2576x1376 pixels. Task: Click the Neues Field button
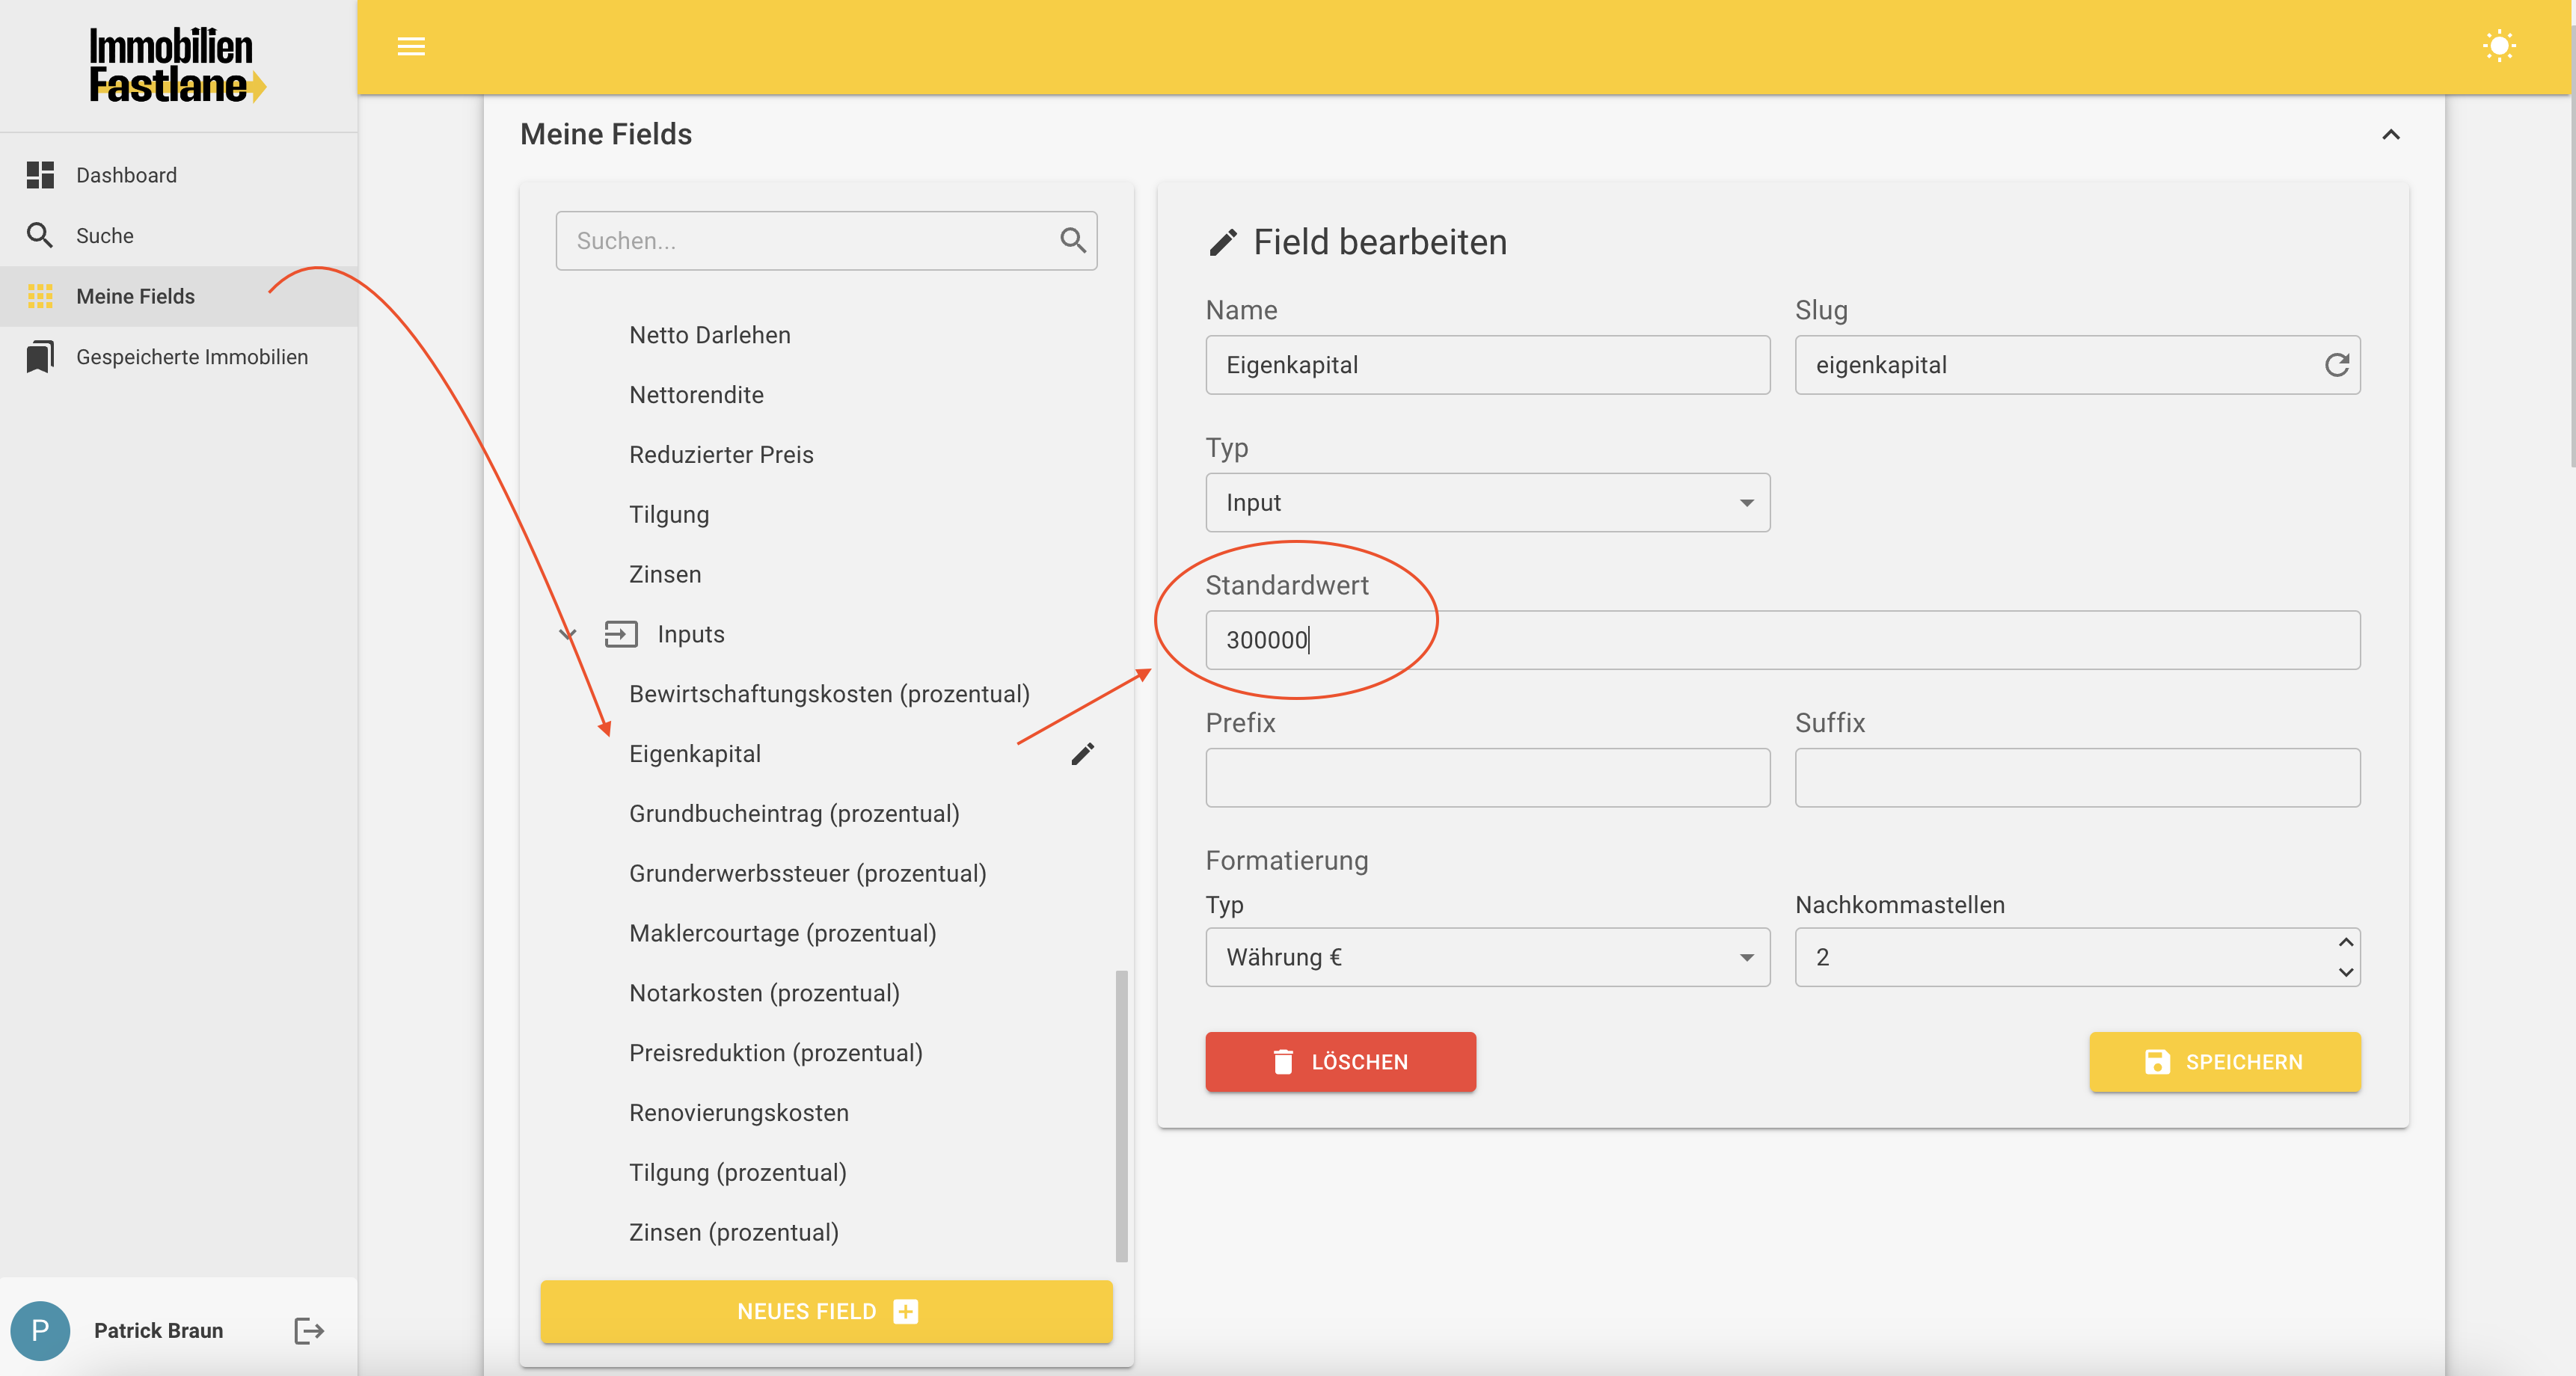point(826,1311)
